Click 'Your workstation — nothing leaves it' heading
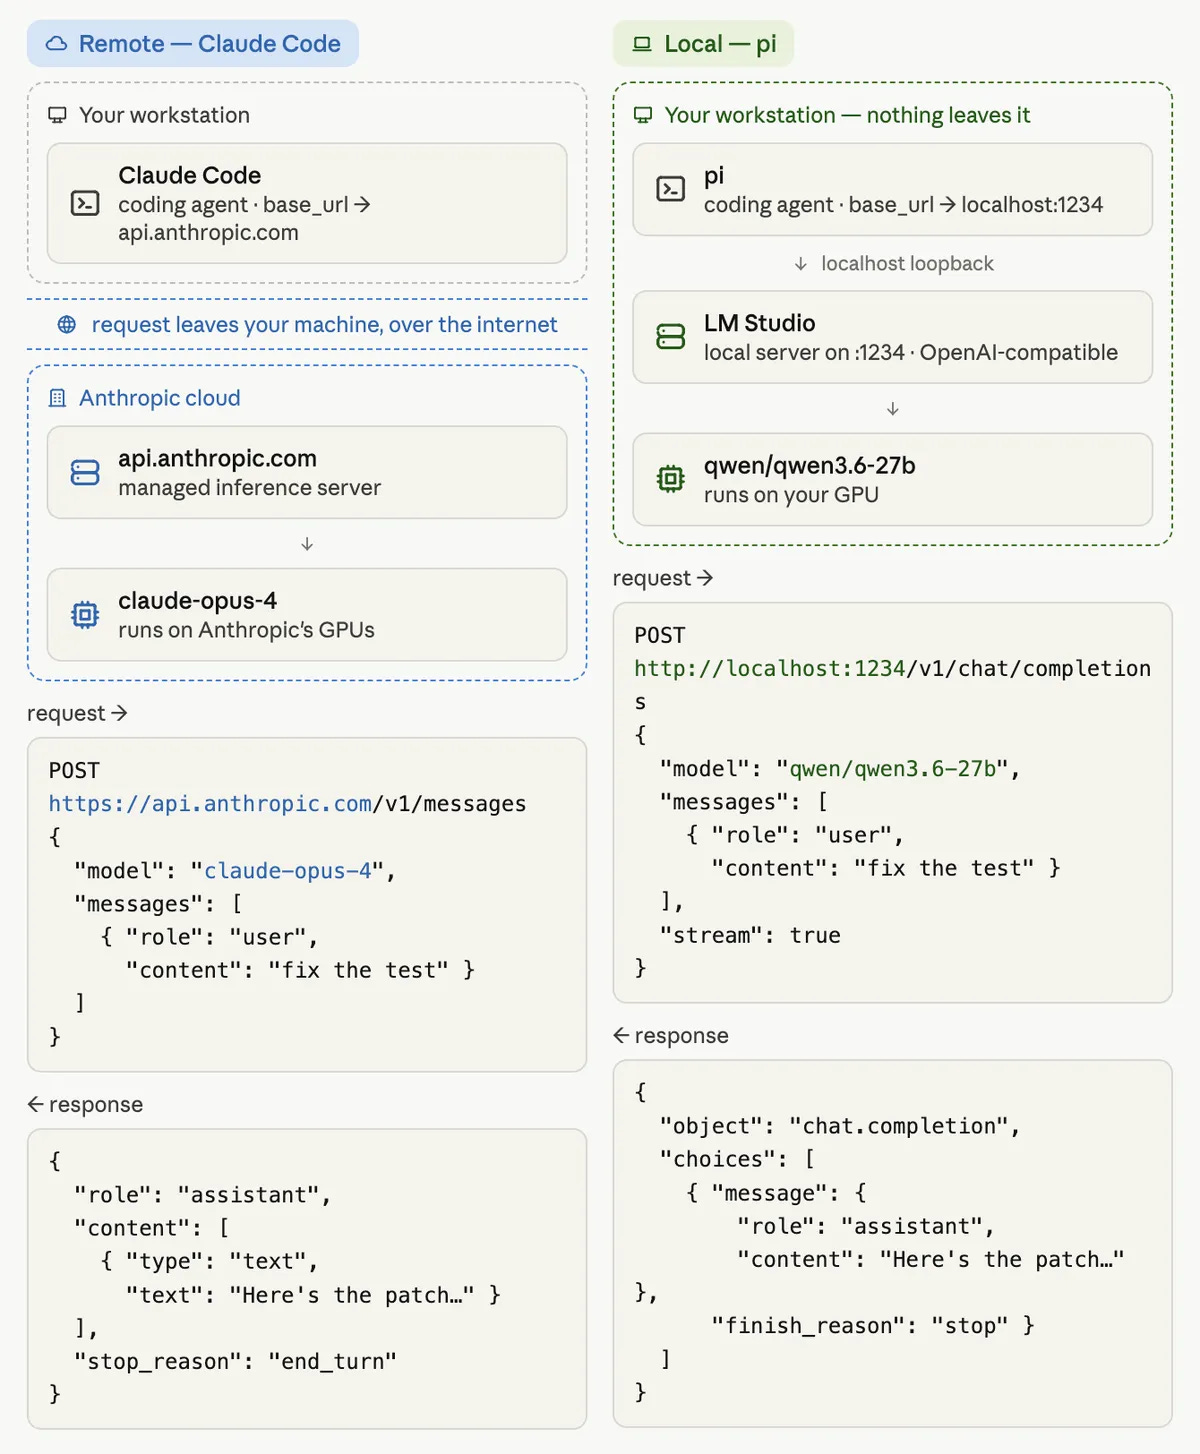Viewport: 1200px width, 1454px height. [847, 115]
